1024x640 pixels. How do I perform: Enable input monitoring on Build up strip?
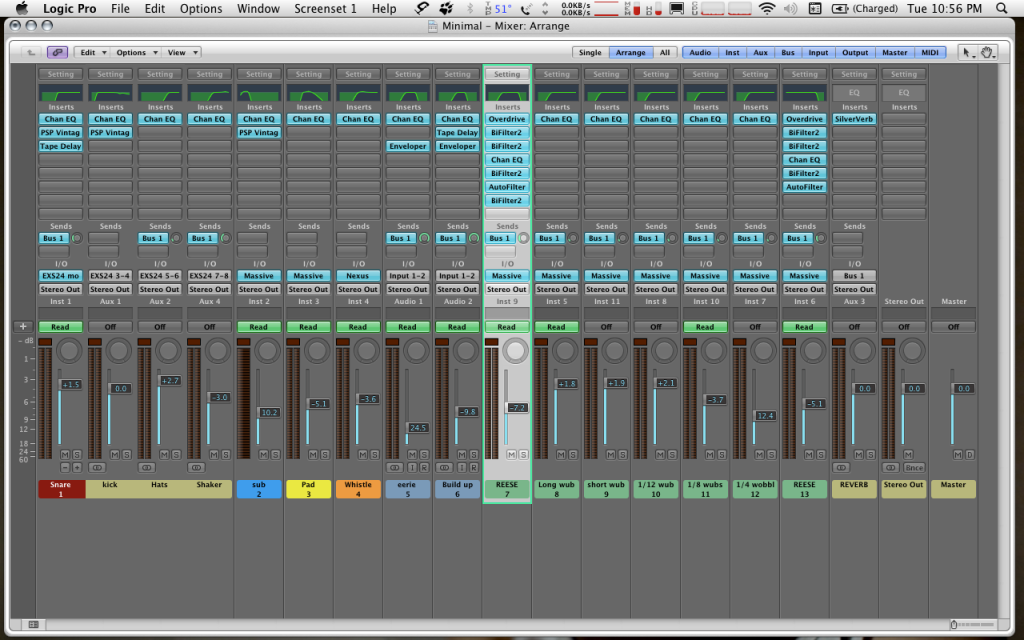click(x=462, y=468)
